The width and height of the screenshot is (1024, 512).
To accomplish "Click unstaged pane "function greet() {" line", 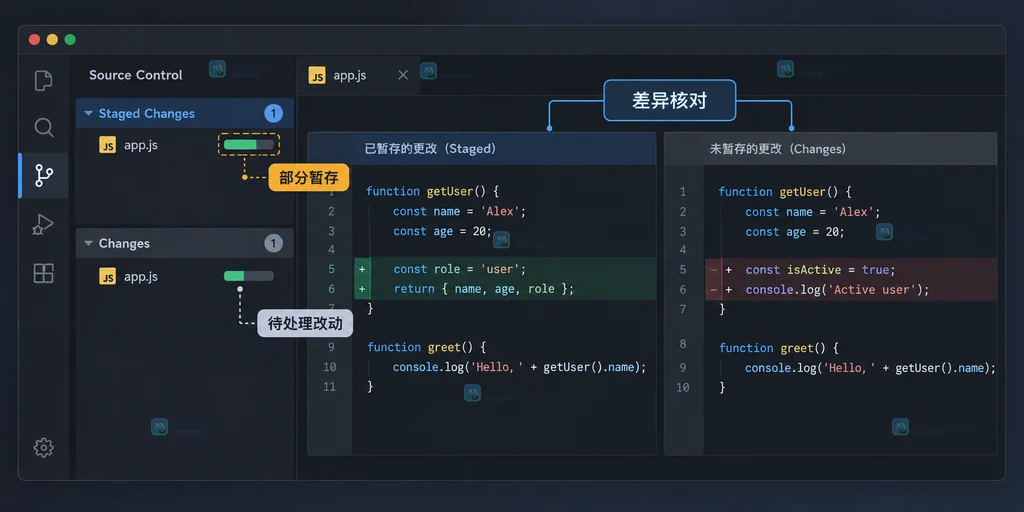I will click(779, 348).
